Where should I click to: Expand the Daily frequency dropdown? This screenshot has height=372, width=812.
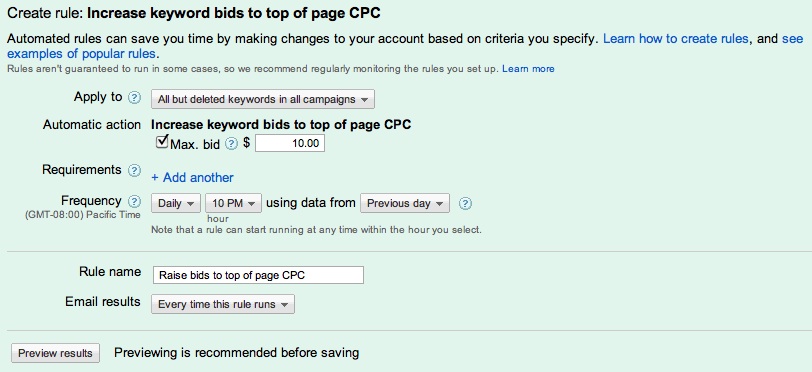pyautogui.click(x=176, y=203)
